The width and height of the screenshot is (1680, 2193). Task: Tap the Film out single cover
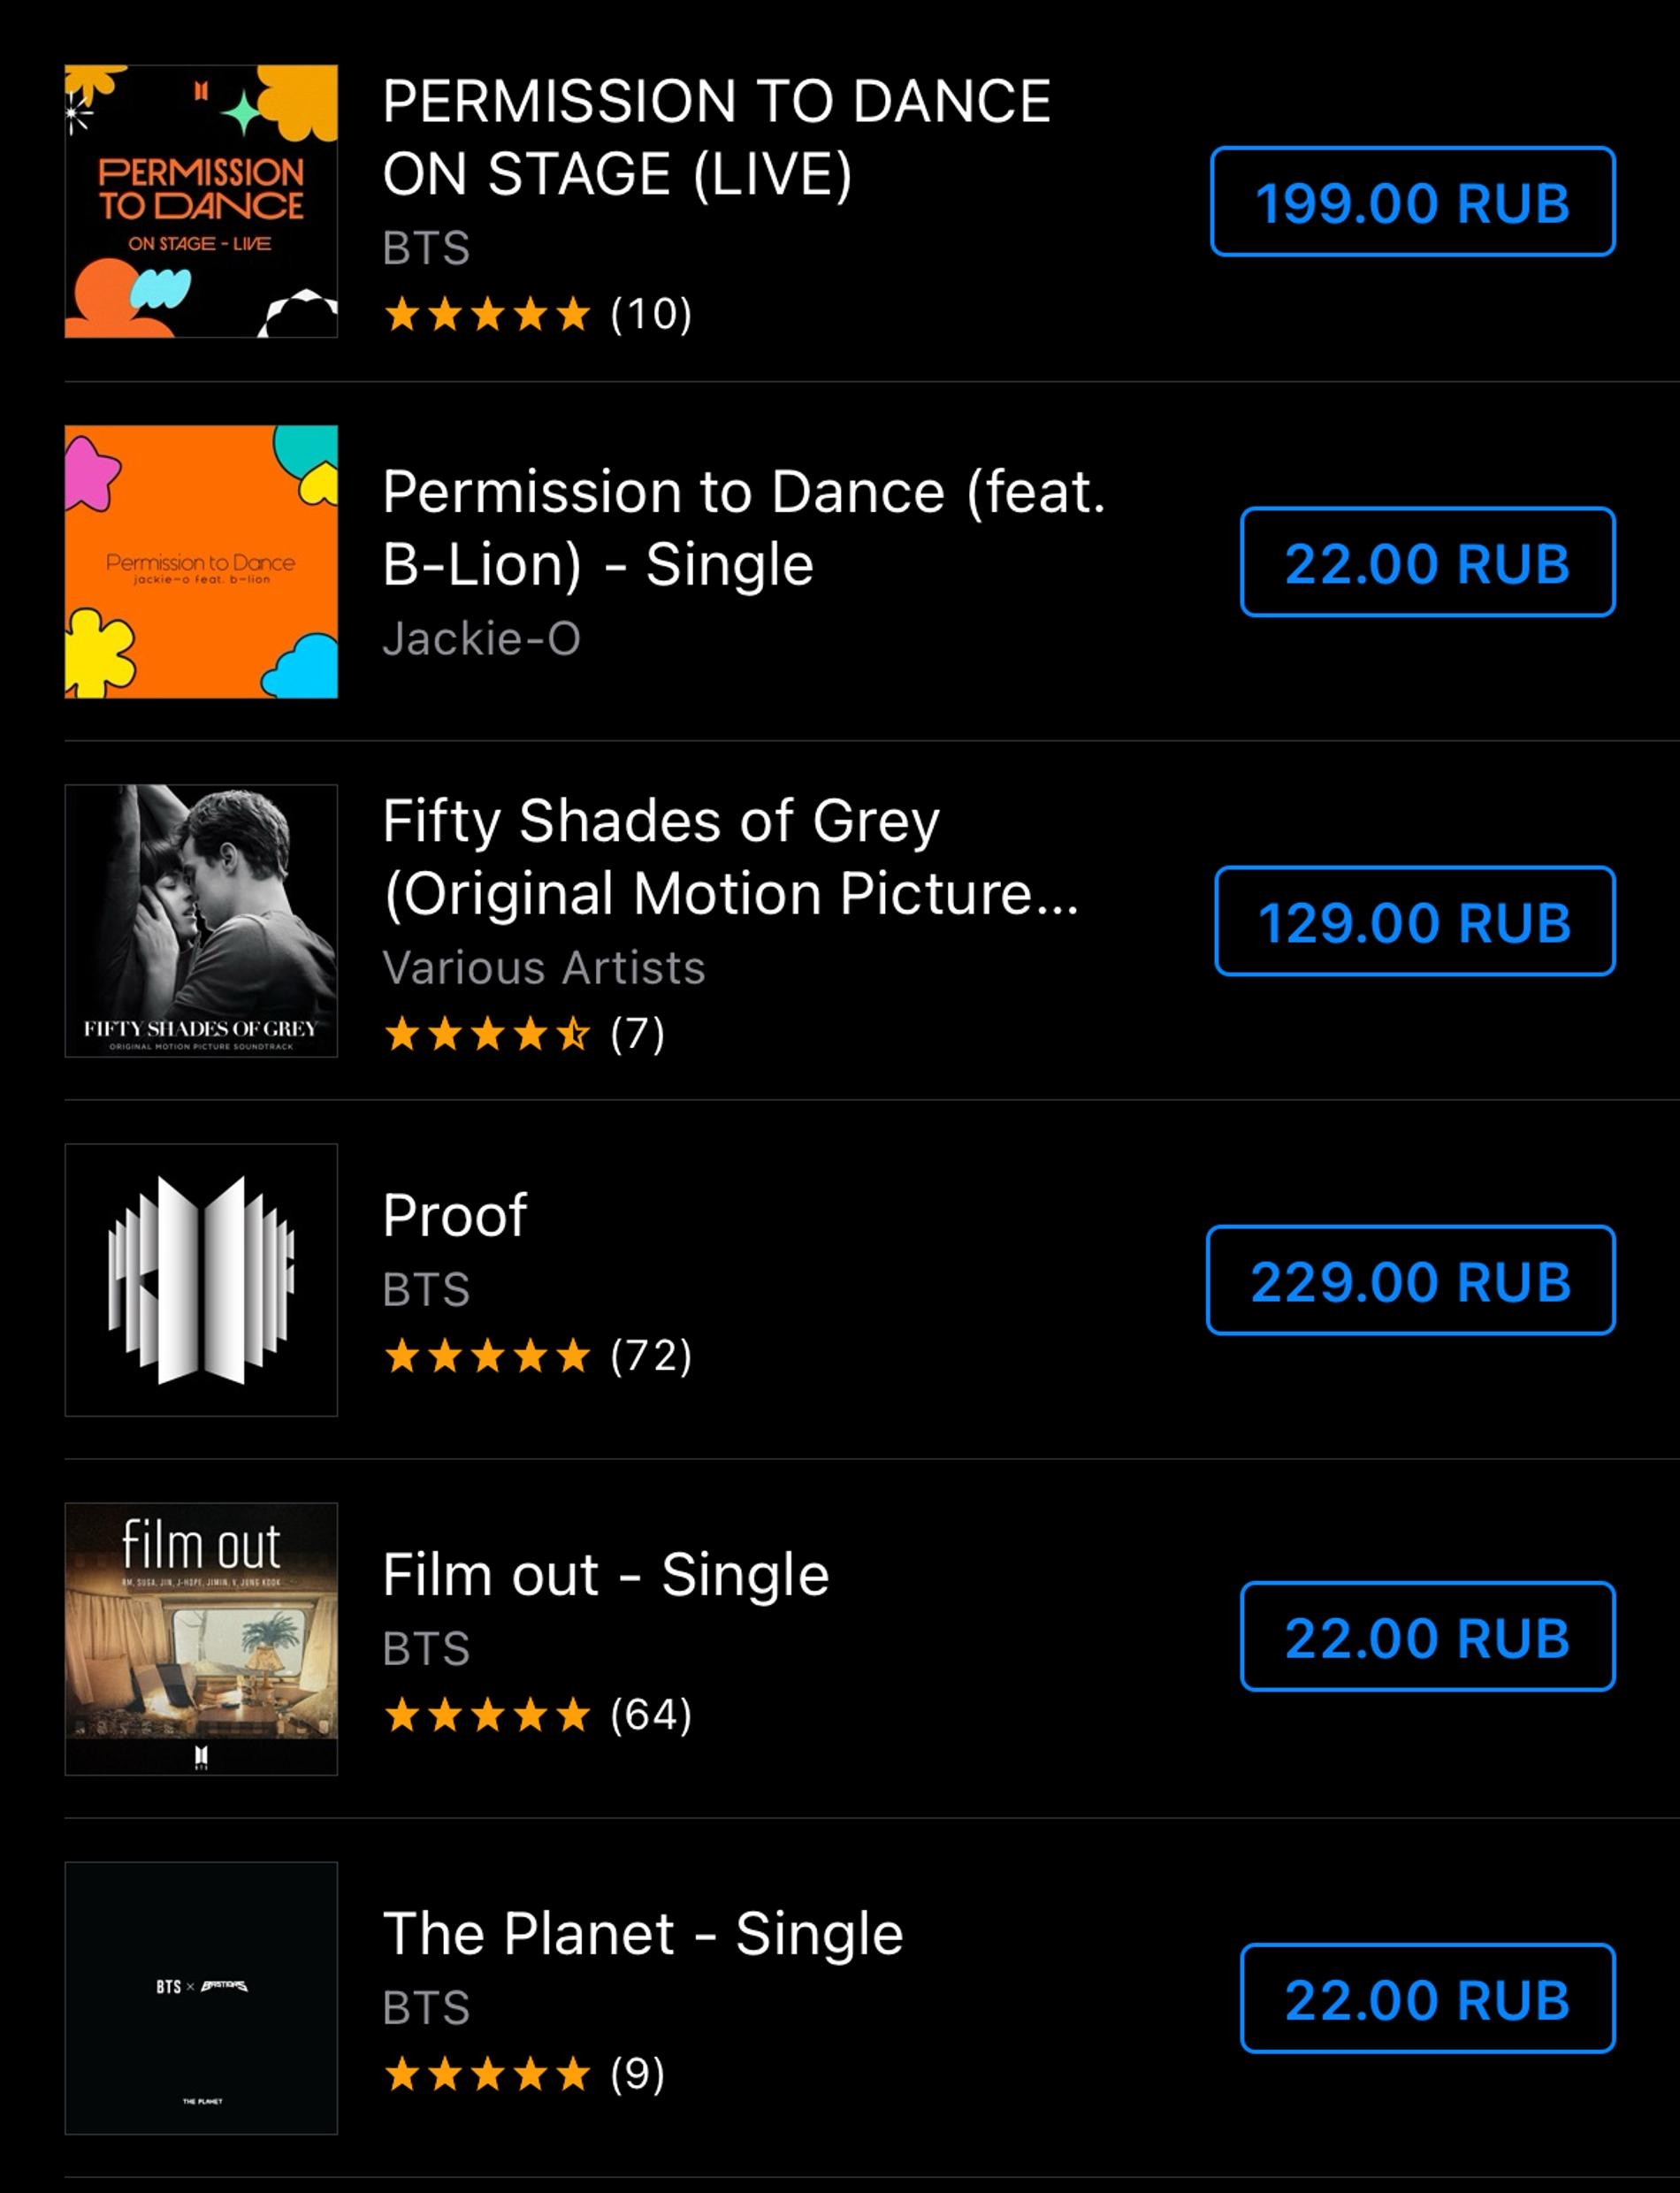point(201,1638)
